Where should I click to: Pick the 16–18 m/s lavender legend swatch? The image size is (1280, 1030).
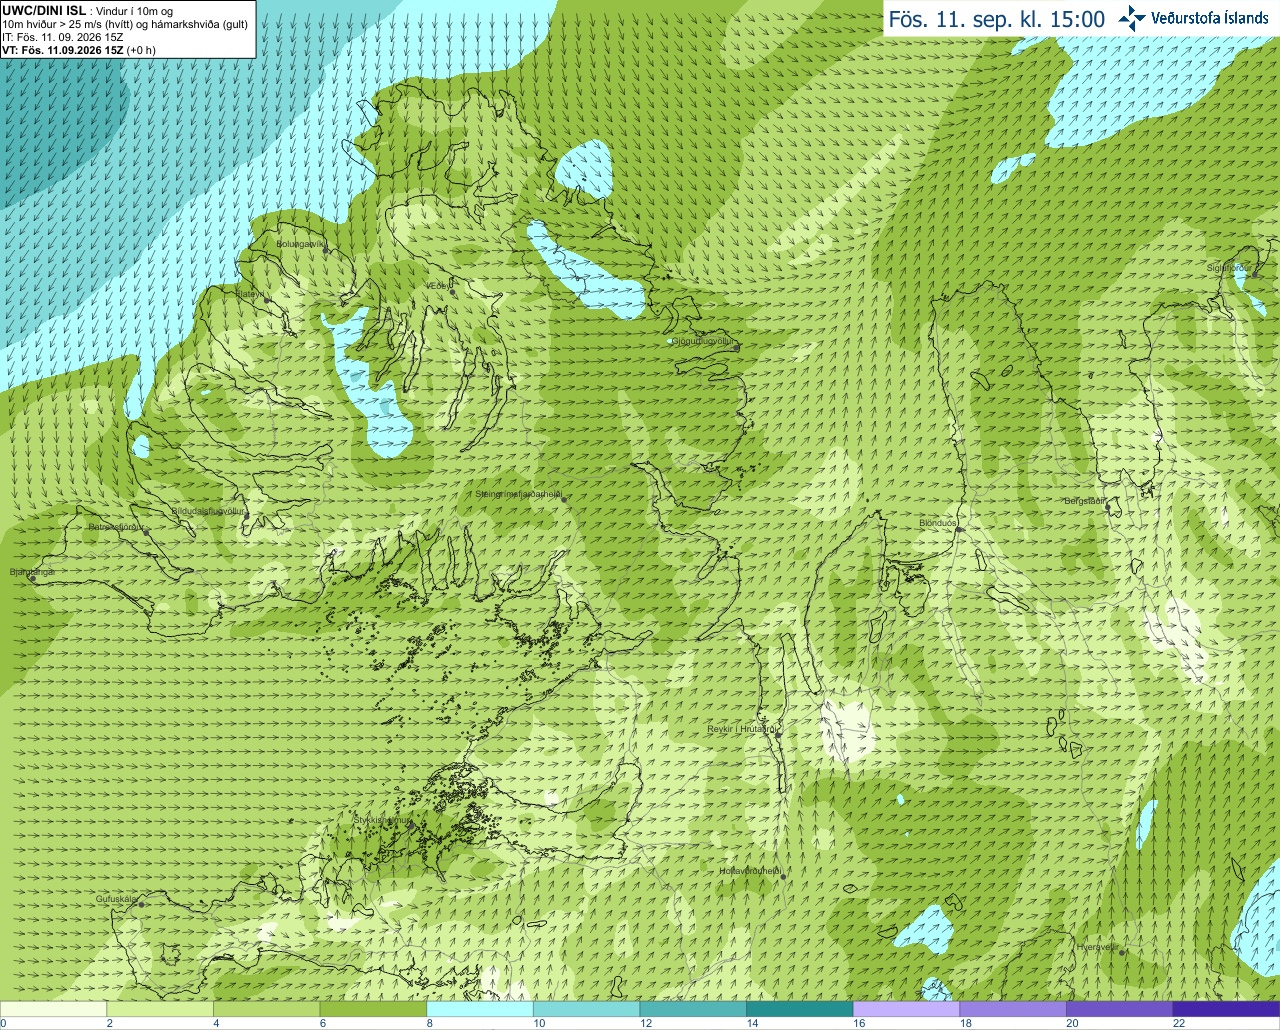tap(906, 1009)
